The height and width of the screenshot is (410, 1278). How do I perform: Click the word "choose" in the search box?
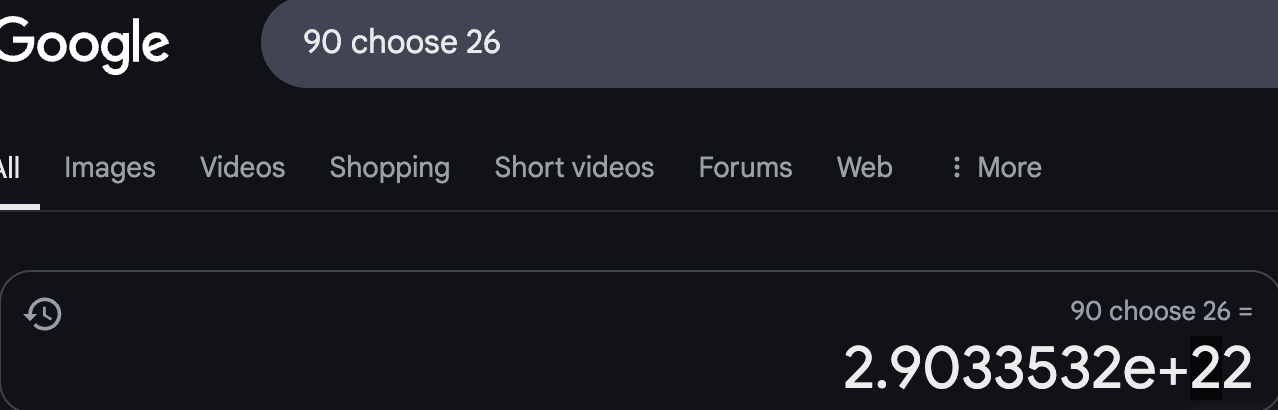click(404, 42)
